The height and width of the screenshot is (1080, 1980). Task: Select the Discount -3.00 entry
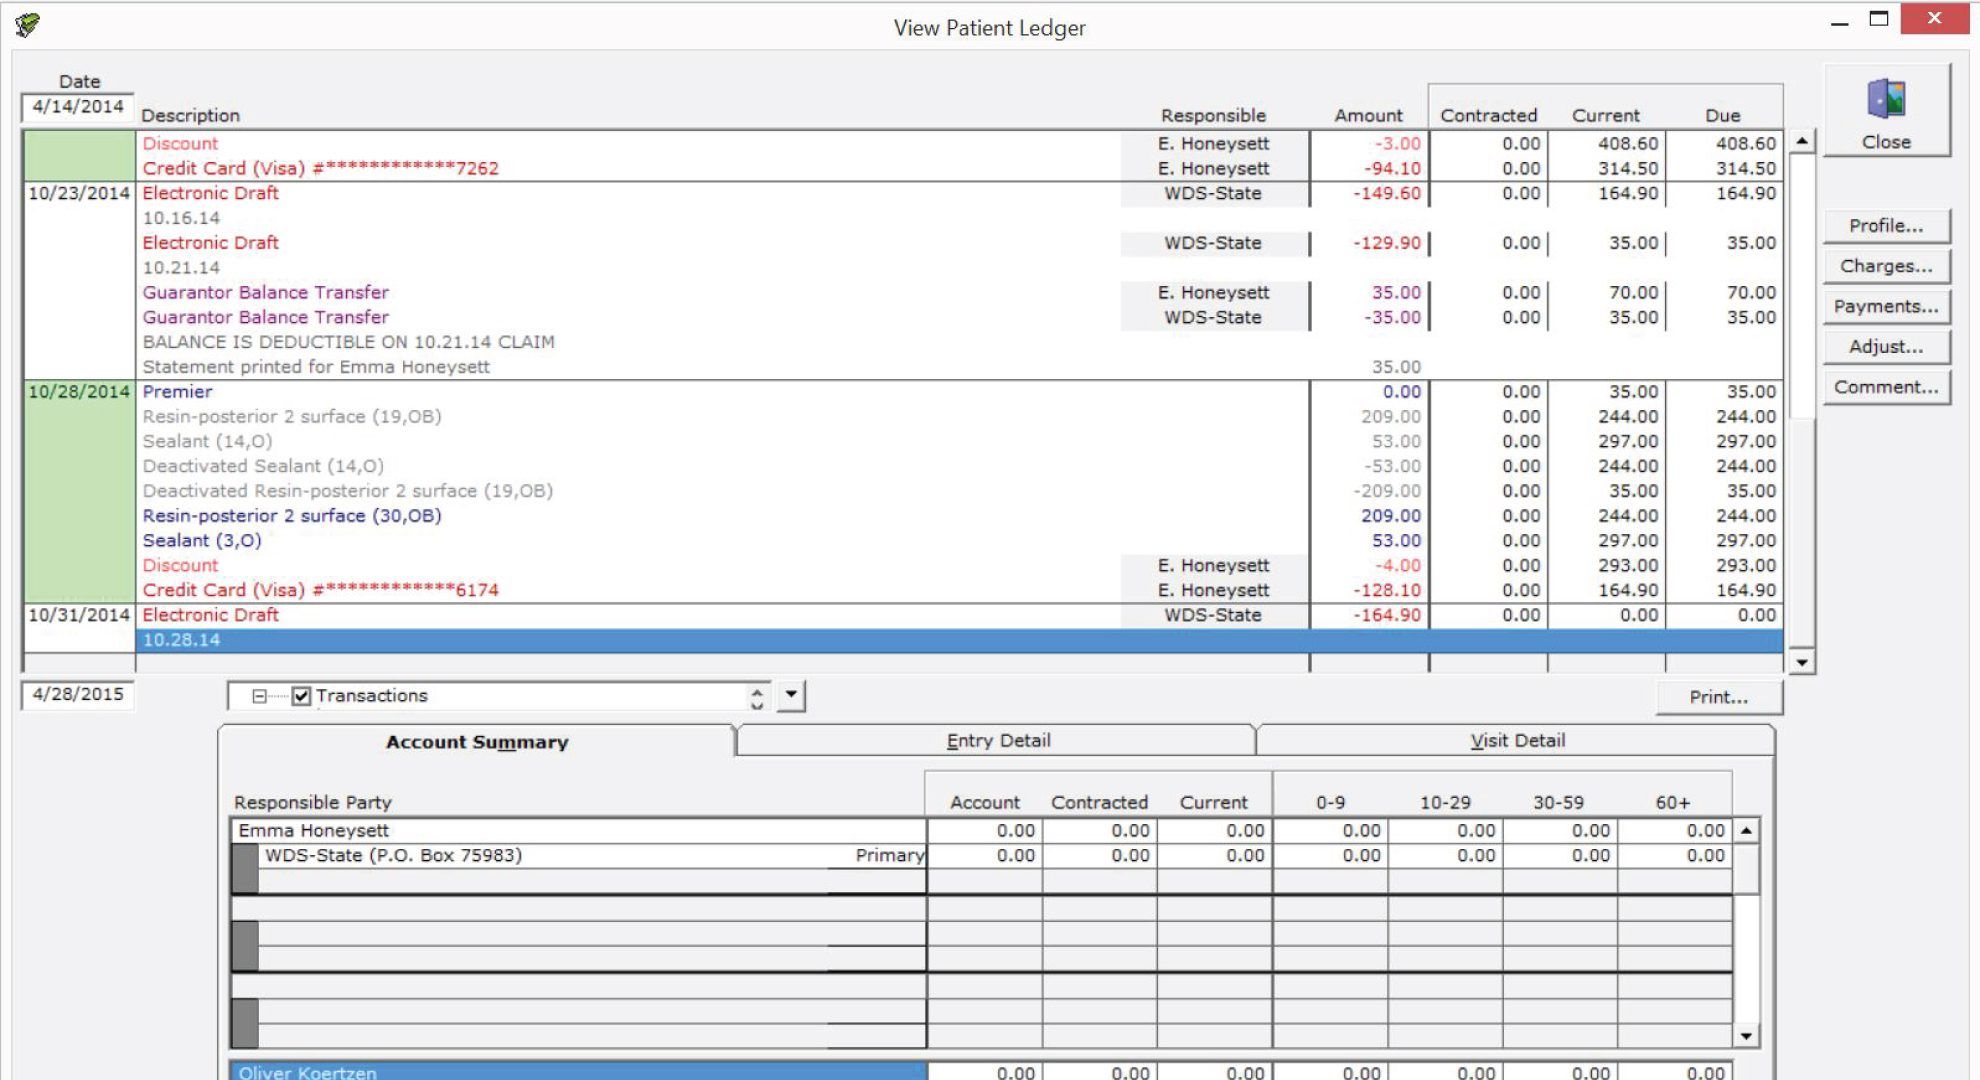click(x=959, y=144)
